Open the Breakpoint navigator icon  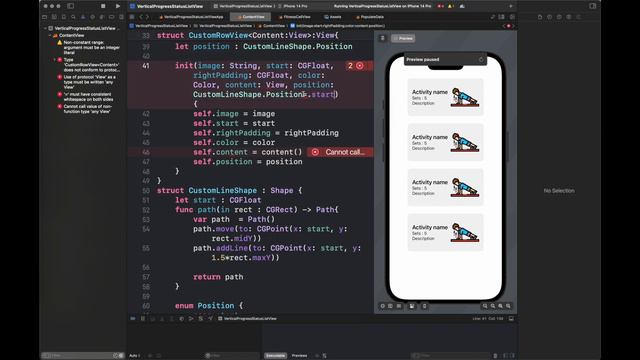pyautogui.click(x=111, y=17)
